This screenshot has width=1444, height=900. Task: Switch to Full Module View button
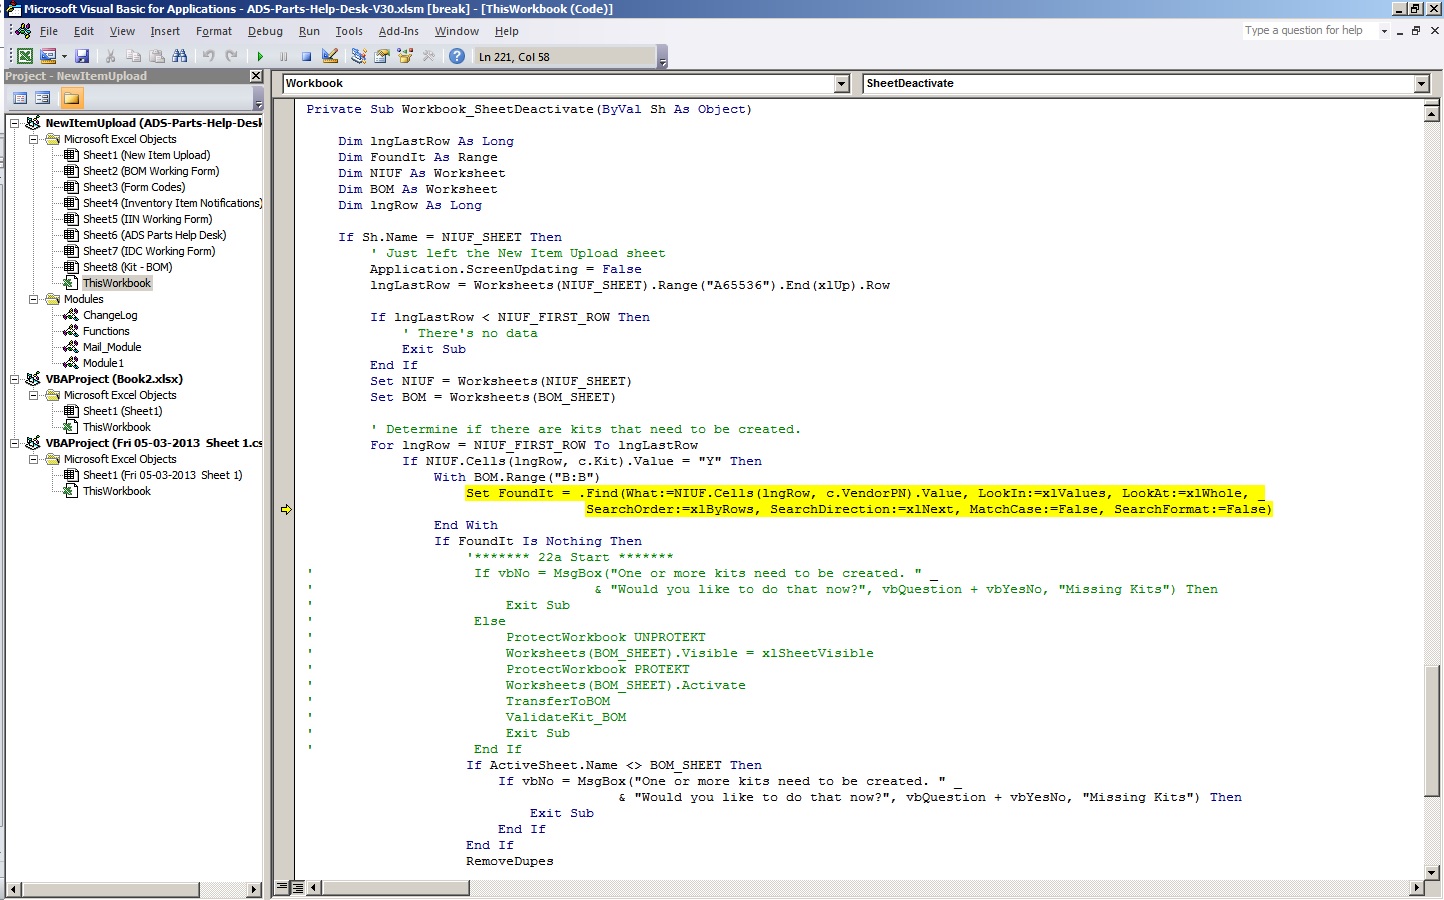tap(297, 887)
